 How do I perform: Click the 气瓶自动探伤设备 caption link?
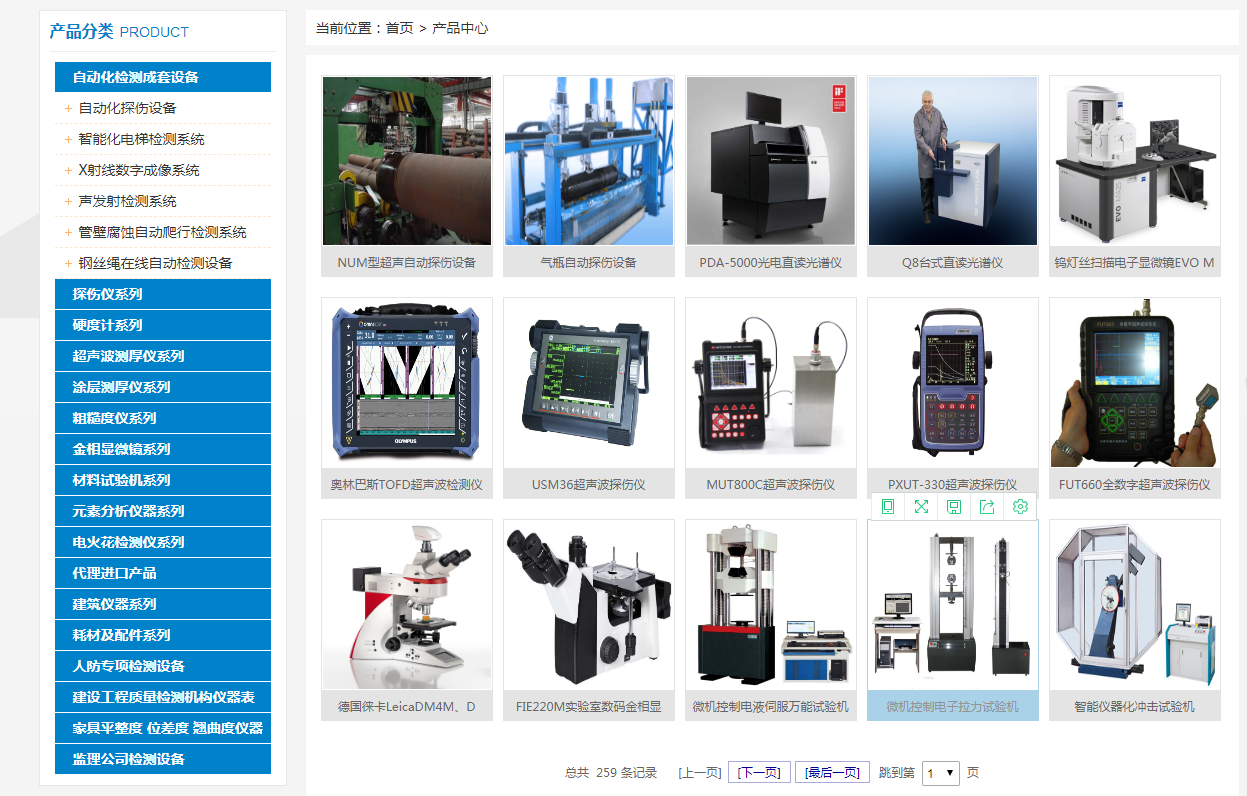click(x=589, y=263)
